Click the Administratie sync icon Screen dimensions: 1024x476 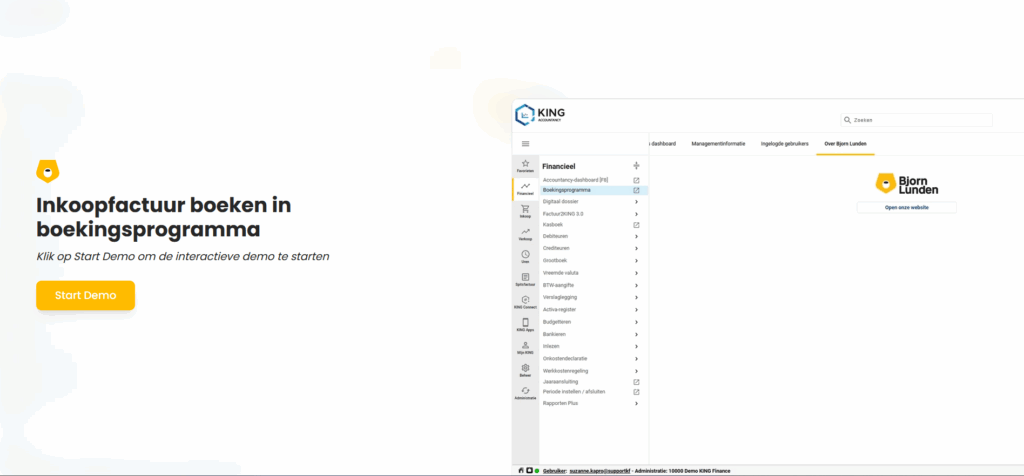[525, 393]
